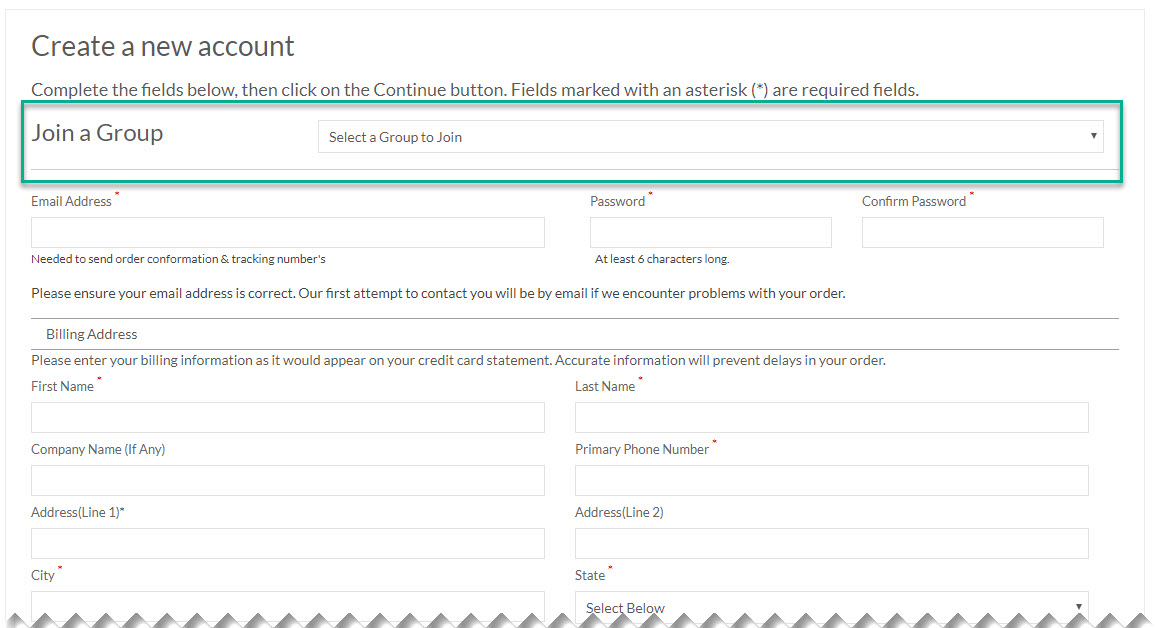Click the Company Name (If Any) field
The image size is (1156, 628).
[x=287, y=480]
